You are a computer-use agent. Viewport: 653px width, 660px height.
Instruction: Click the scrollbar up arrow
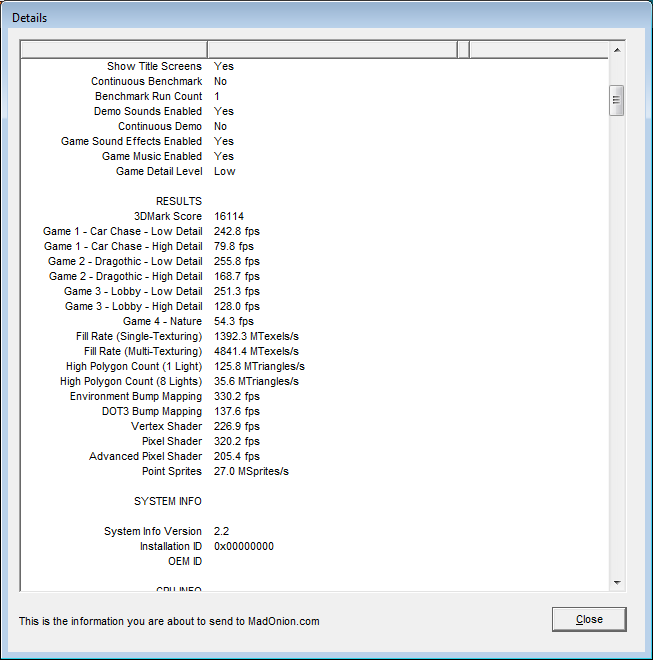click(617, 50)
